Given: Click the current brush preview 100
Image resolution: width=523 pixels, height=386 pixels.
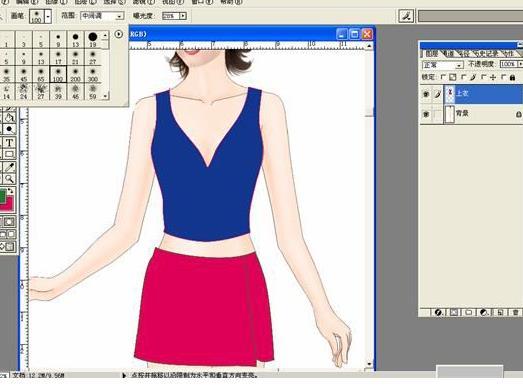Looking at the screenshot, I should point(37,16).
